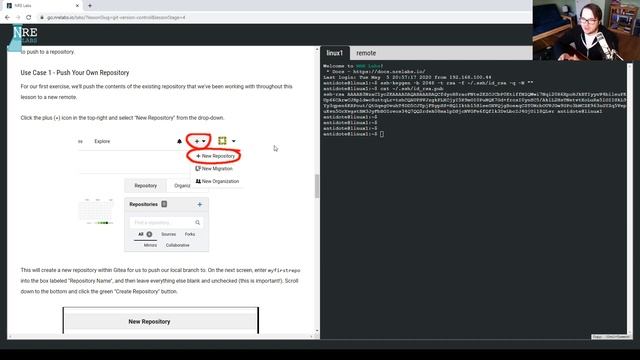640x360 pixels.
Task: Click New Migration in the pictured dropdown
Action: coord(214,169)
